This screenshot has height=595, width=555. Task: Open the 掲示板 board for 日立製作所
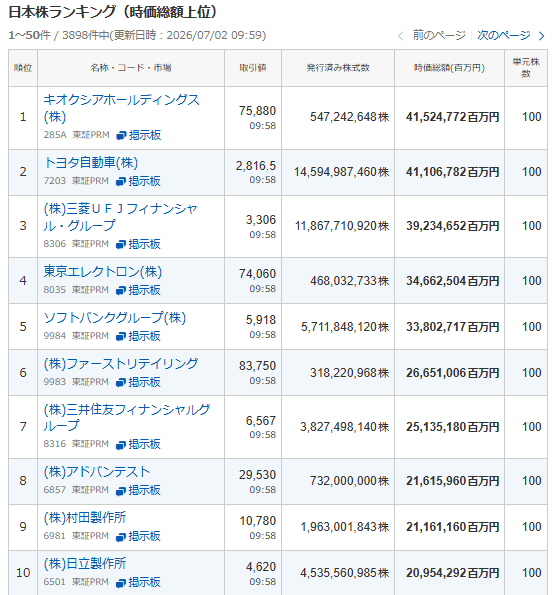[x=138, y=582]
